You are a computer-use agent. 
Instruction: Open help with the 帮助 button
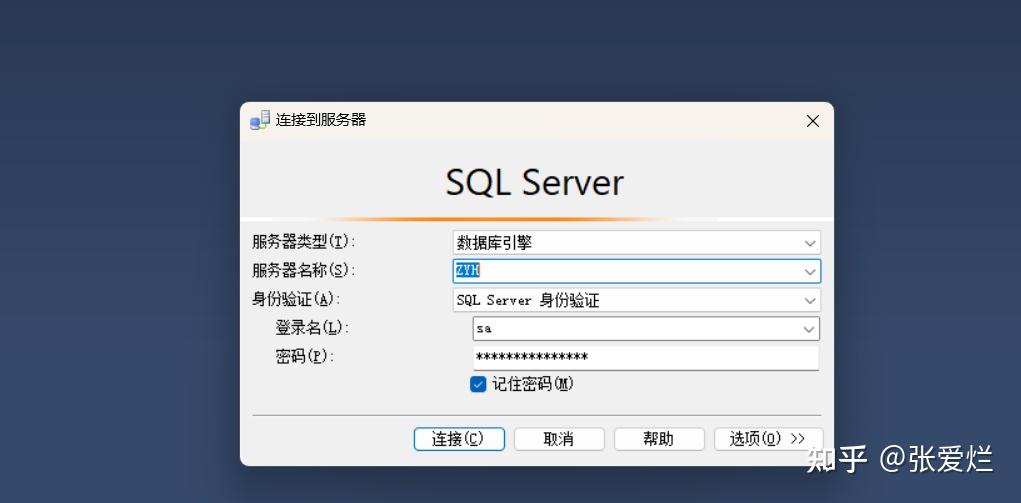point(659,439)
